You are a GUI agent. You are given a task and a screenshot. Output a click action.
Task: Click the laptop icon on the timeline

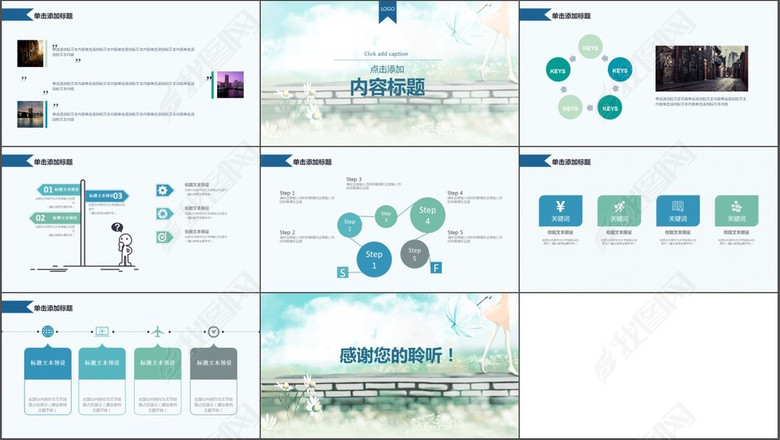102,331
